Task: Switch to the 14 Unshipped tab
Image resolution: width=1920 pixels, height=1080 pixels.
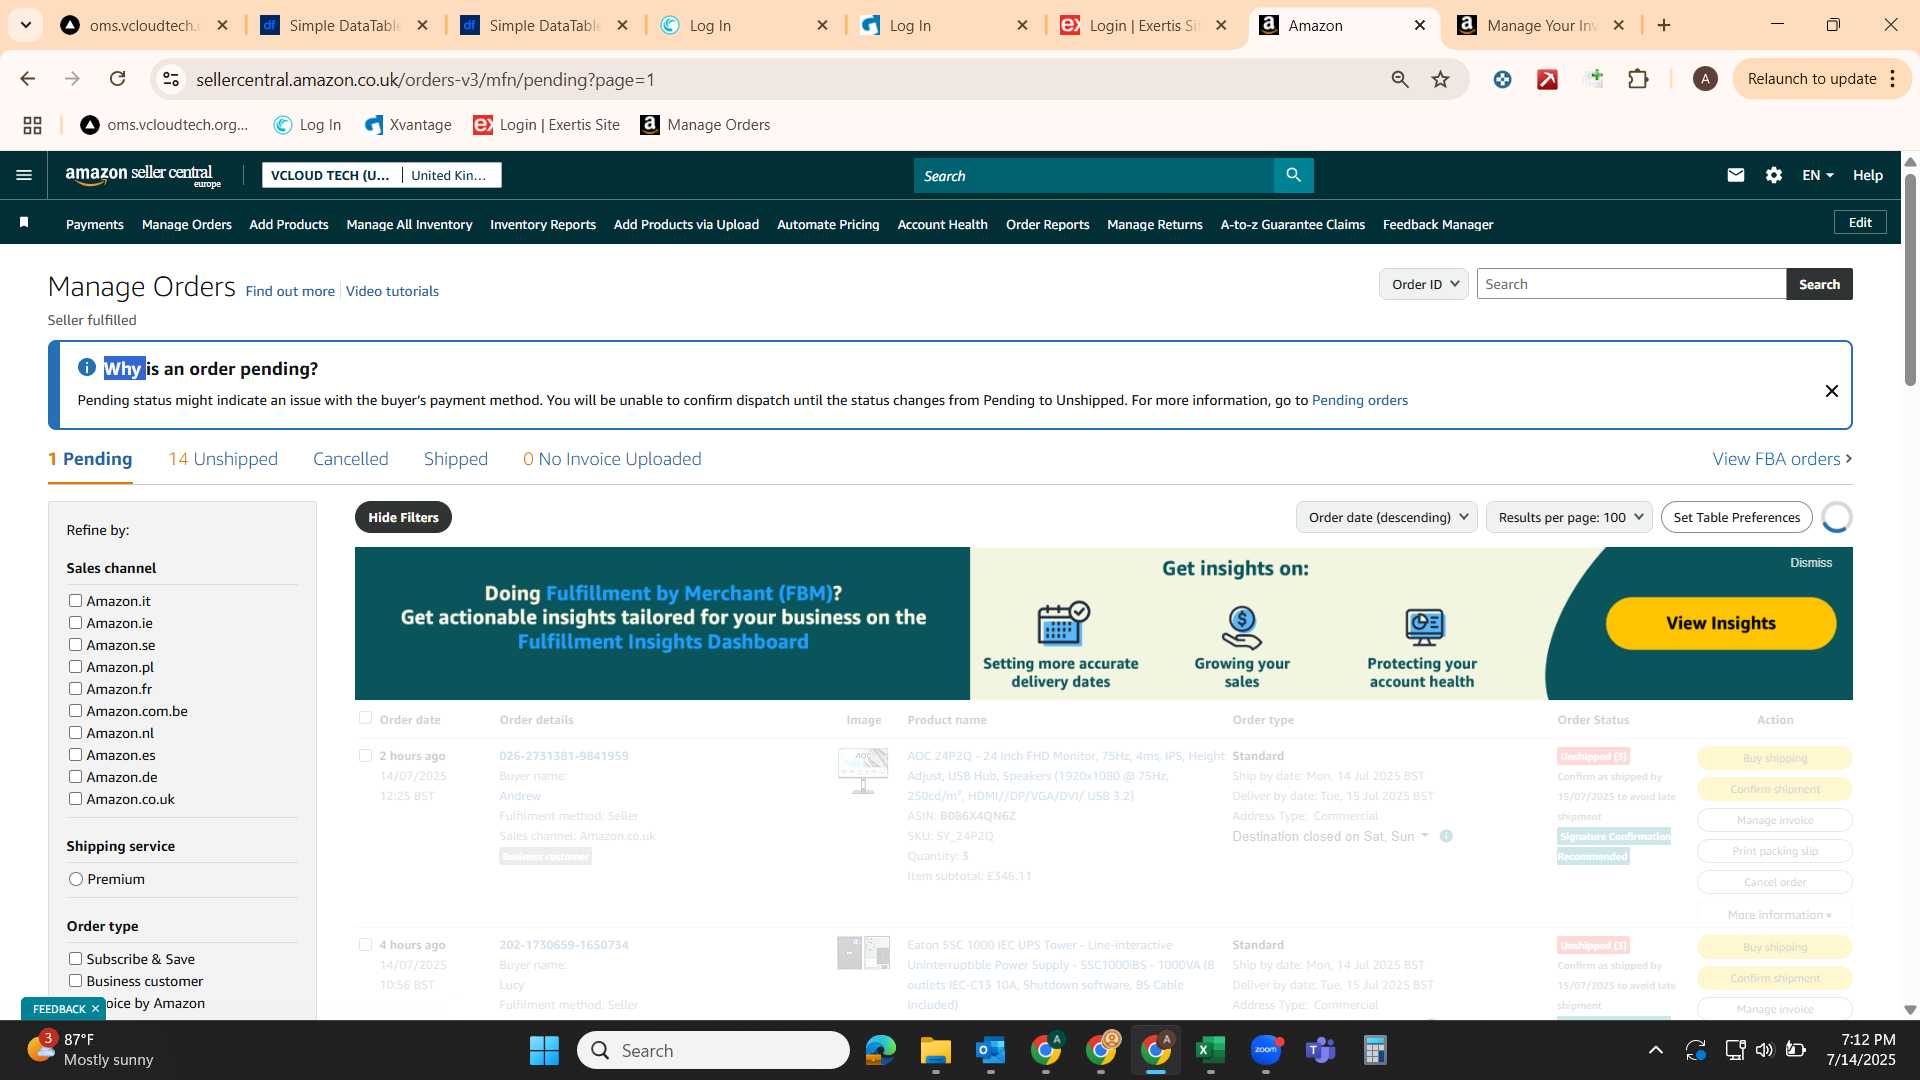Action: [223, 459]
